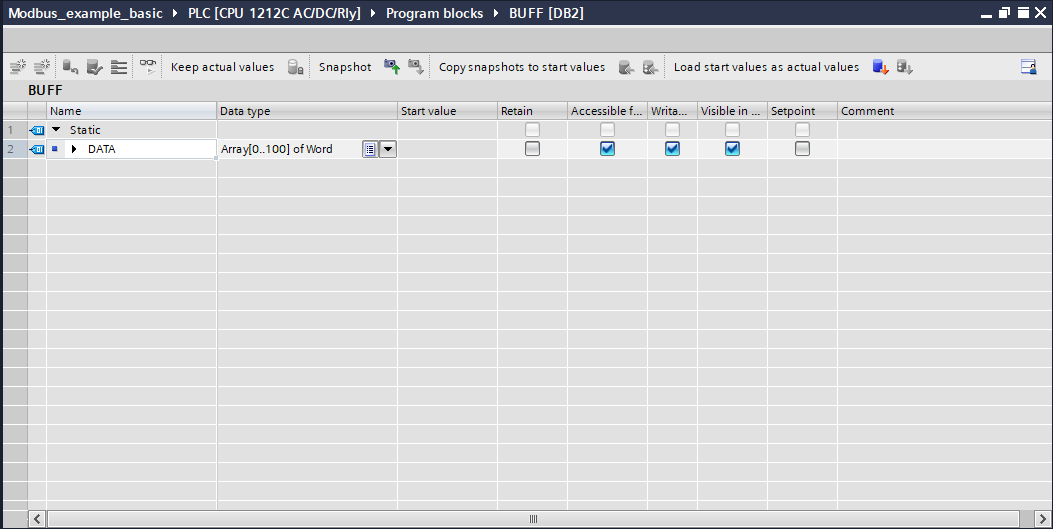
Task: Collapse the Static section
Action: 56,130
